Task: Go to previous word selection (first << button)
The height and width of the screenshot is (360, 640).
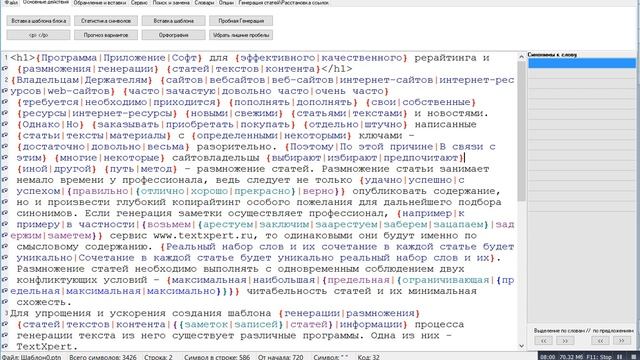Action: click(544, 340)
